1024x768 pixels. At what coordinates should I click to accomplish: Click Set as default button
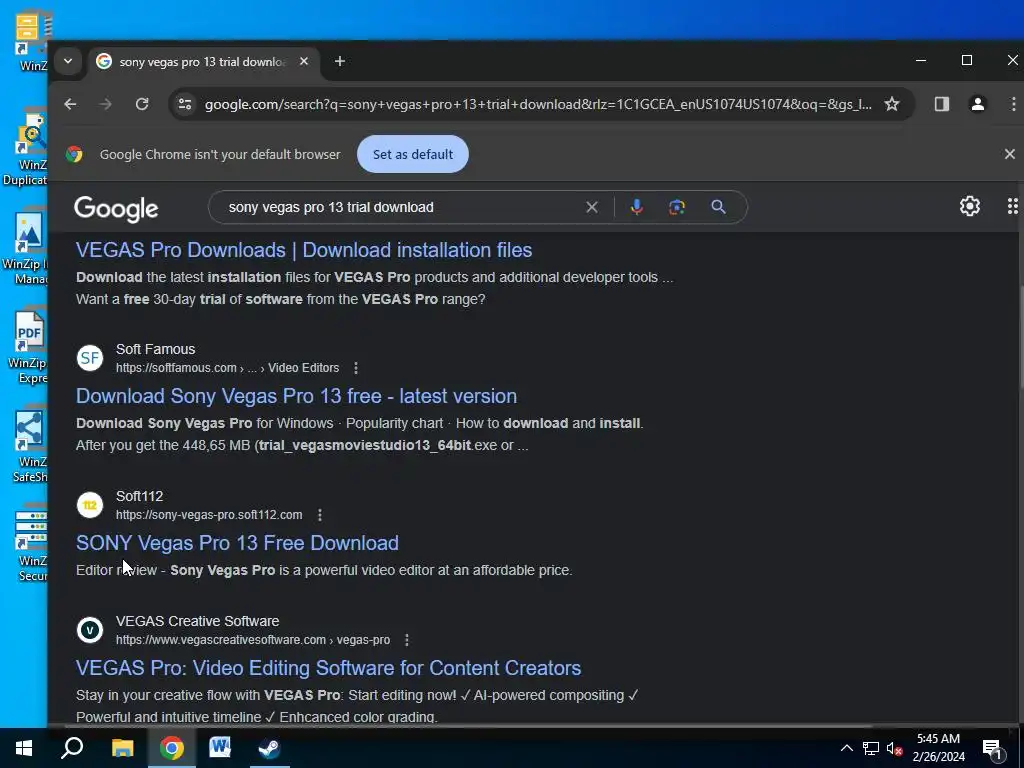[x=413, y=154]
